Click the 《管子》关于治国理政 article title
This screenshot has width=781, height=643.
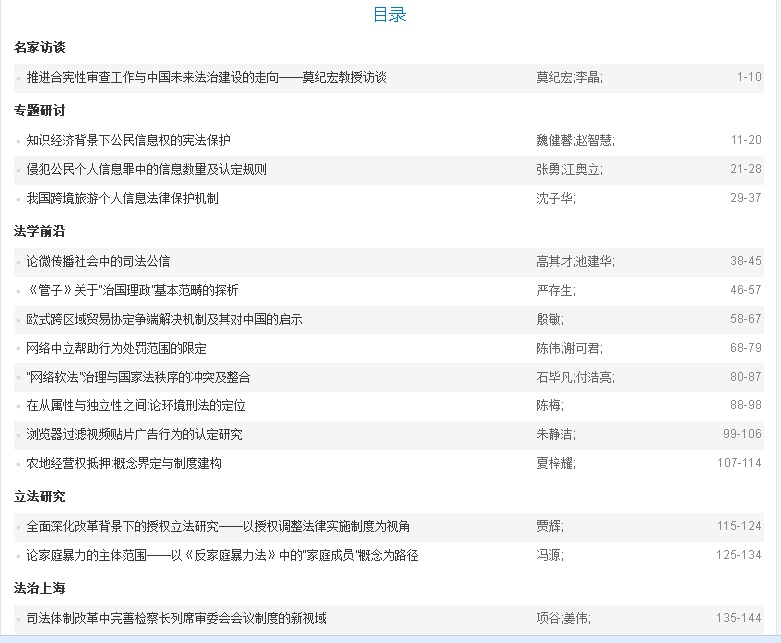(132, 290)
